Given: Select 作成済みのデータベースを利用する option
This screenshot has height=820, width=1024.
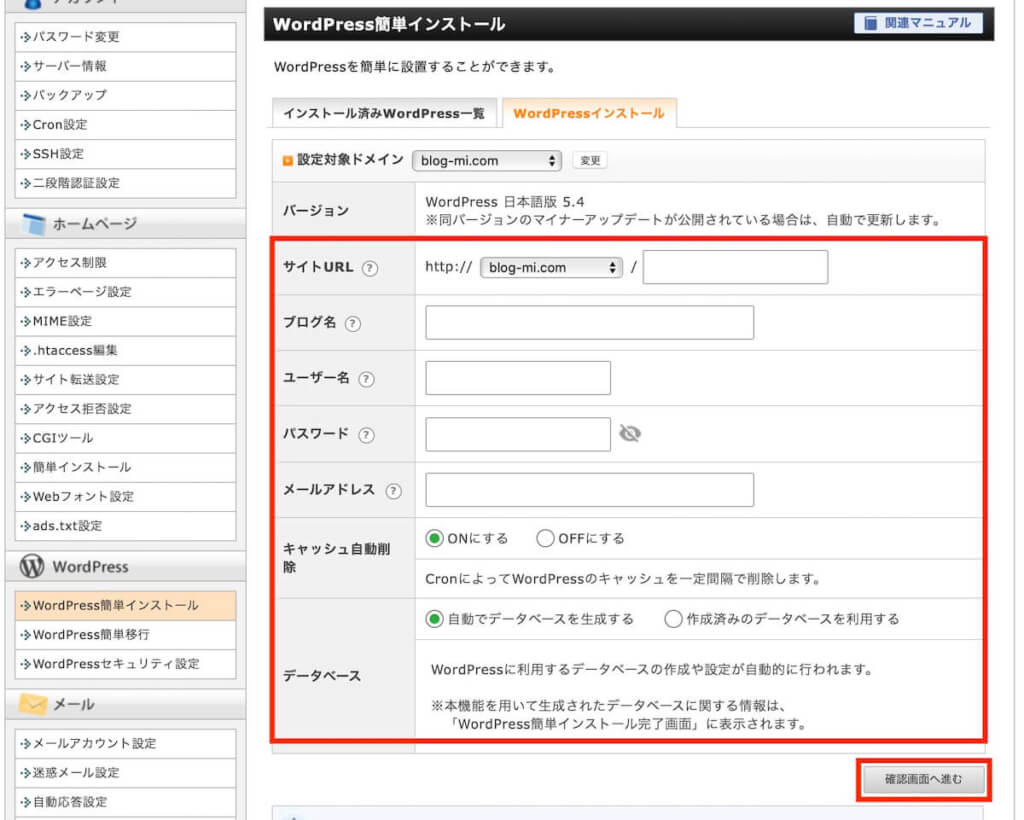Looking at the screenshot, I should [x=673, y=619].
